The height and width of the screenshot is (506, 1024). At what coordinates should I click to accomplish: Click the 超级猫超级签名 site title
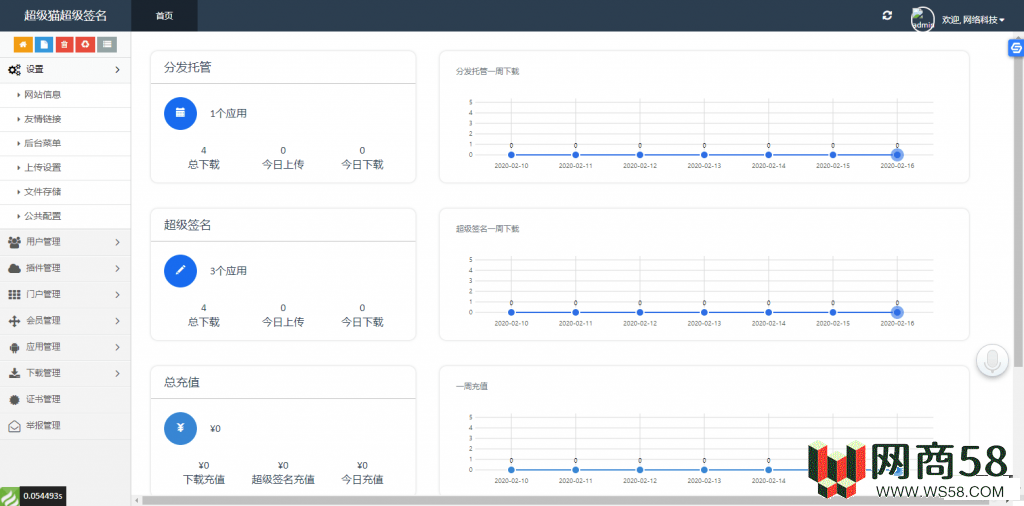coord(65,16)
